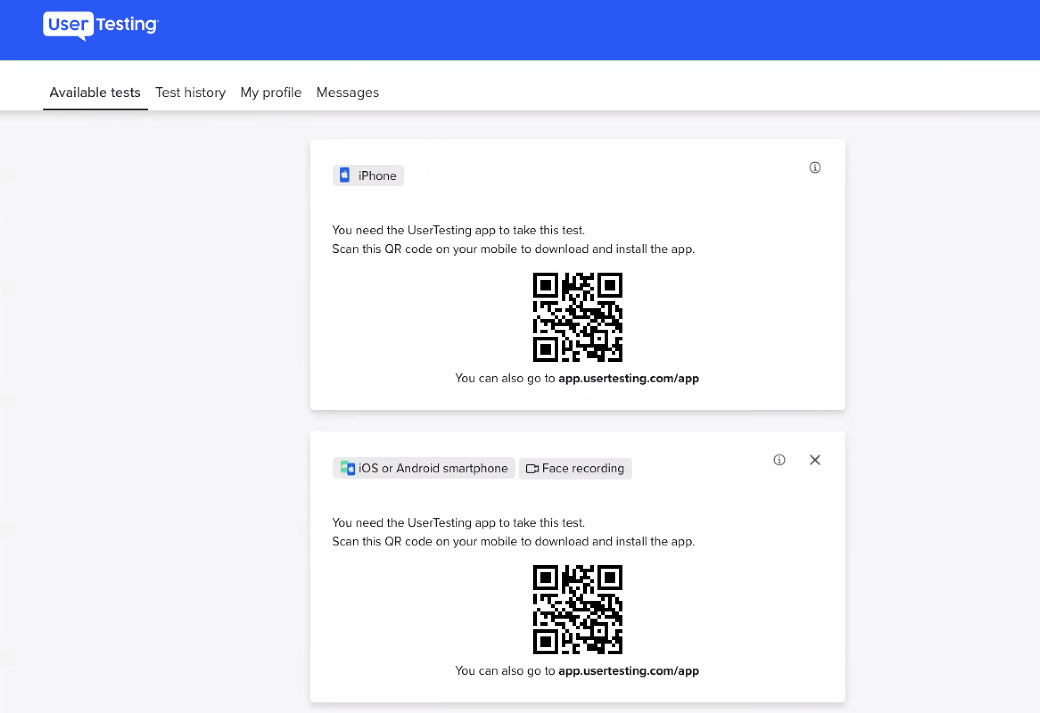Click the 'You need the UserTesting app' text in the iPhone card
This screenshot has width=1040, height=713.
[x=458, y=230]
